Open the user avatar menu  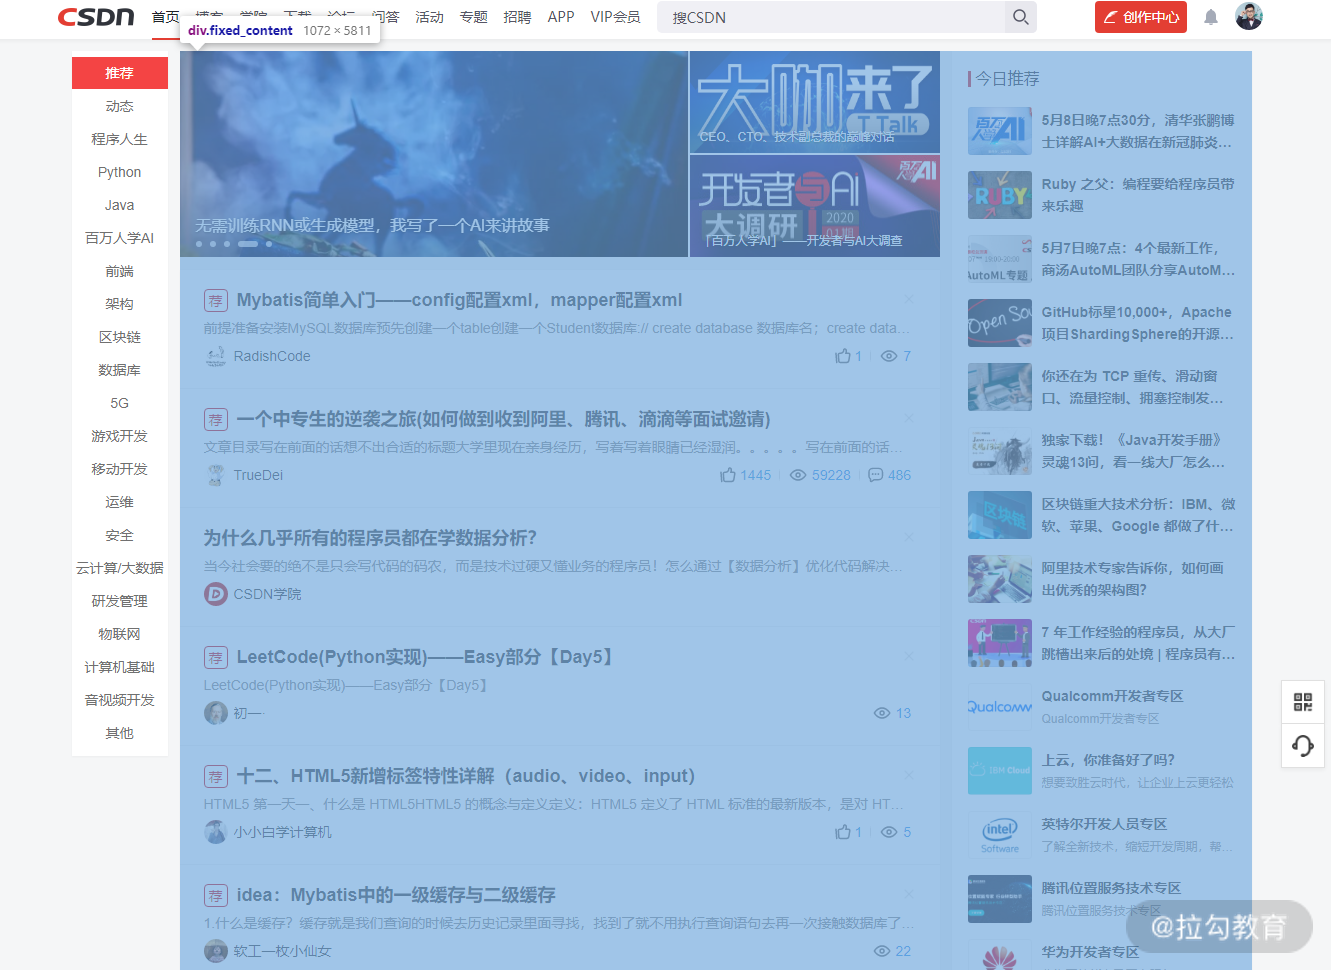pyautogui.click(x=1249, y=16)
